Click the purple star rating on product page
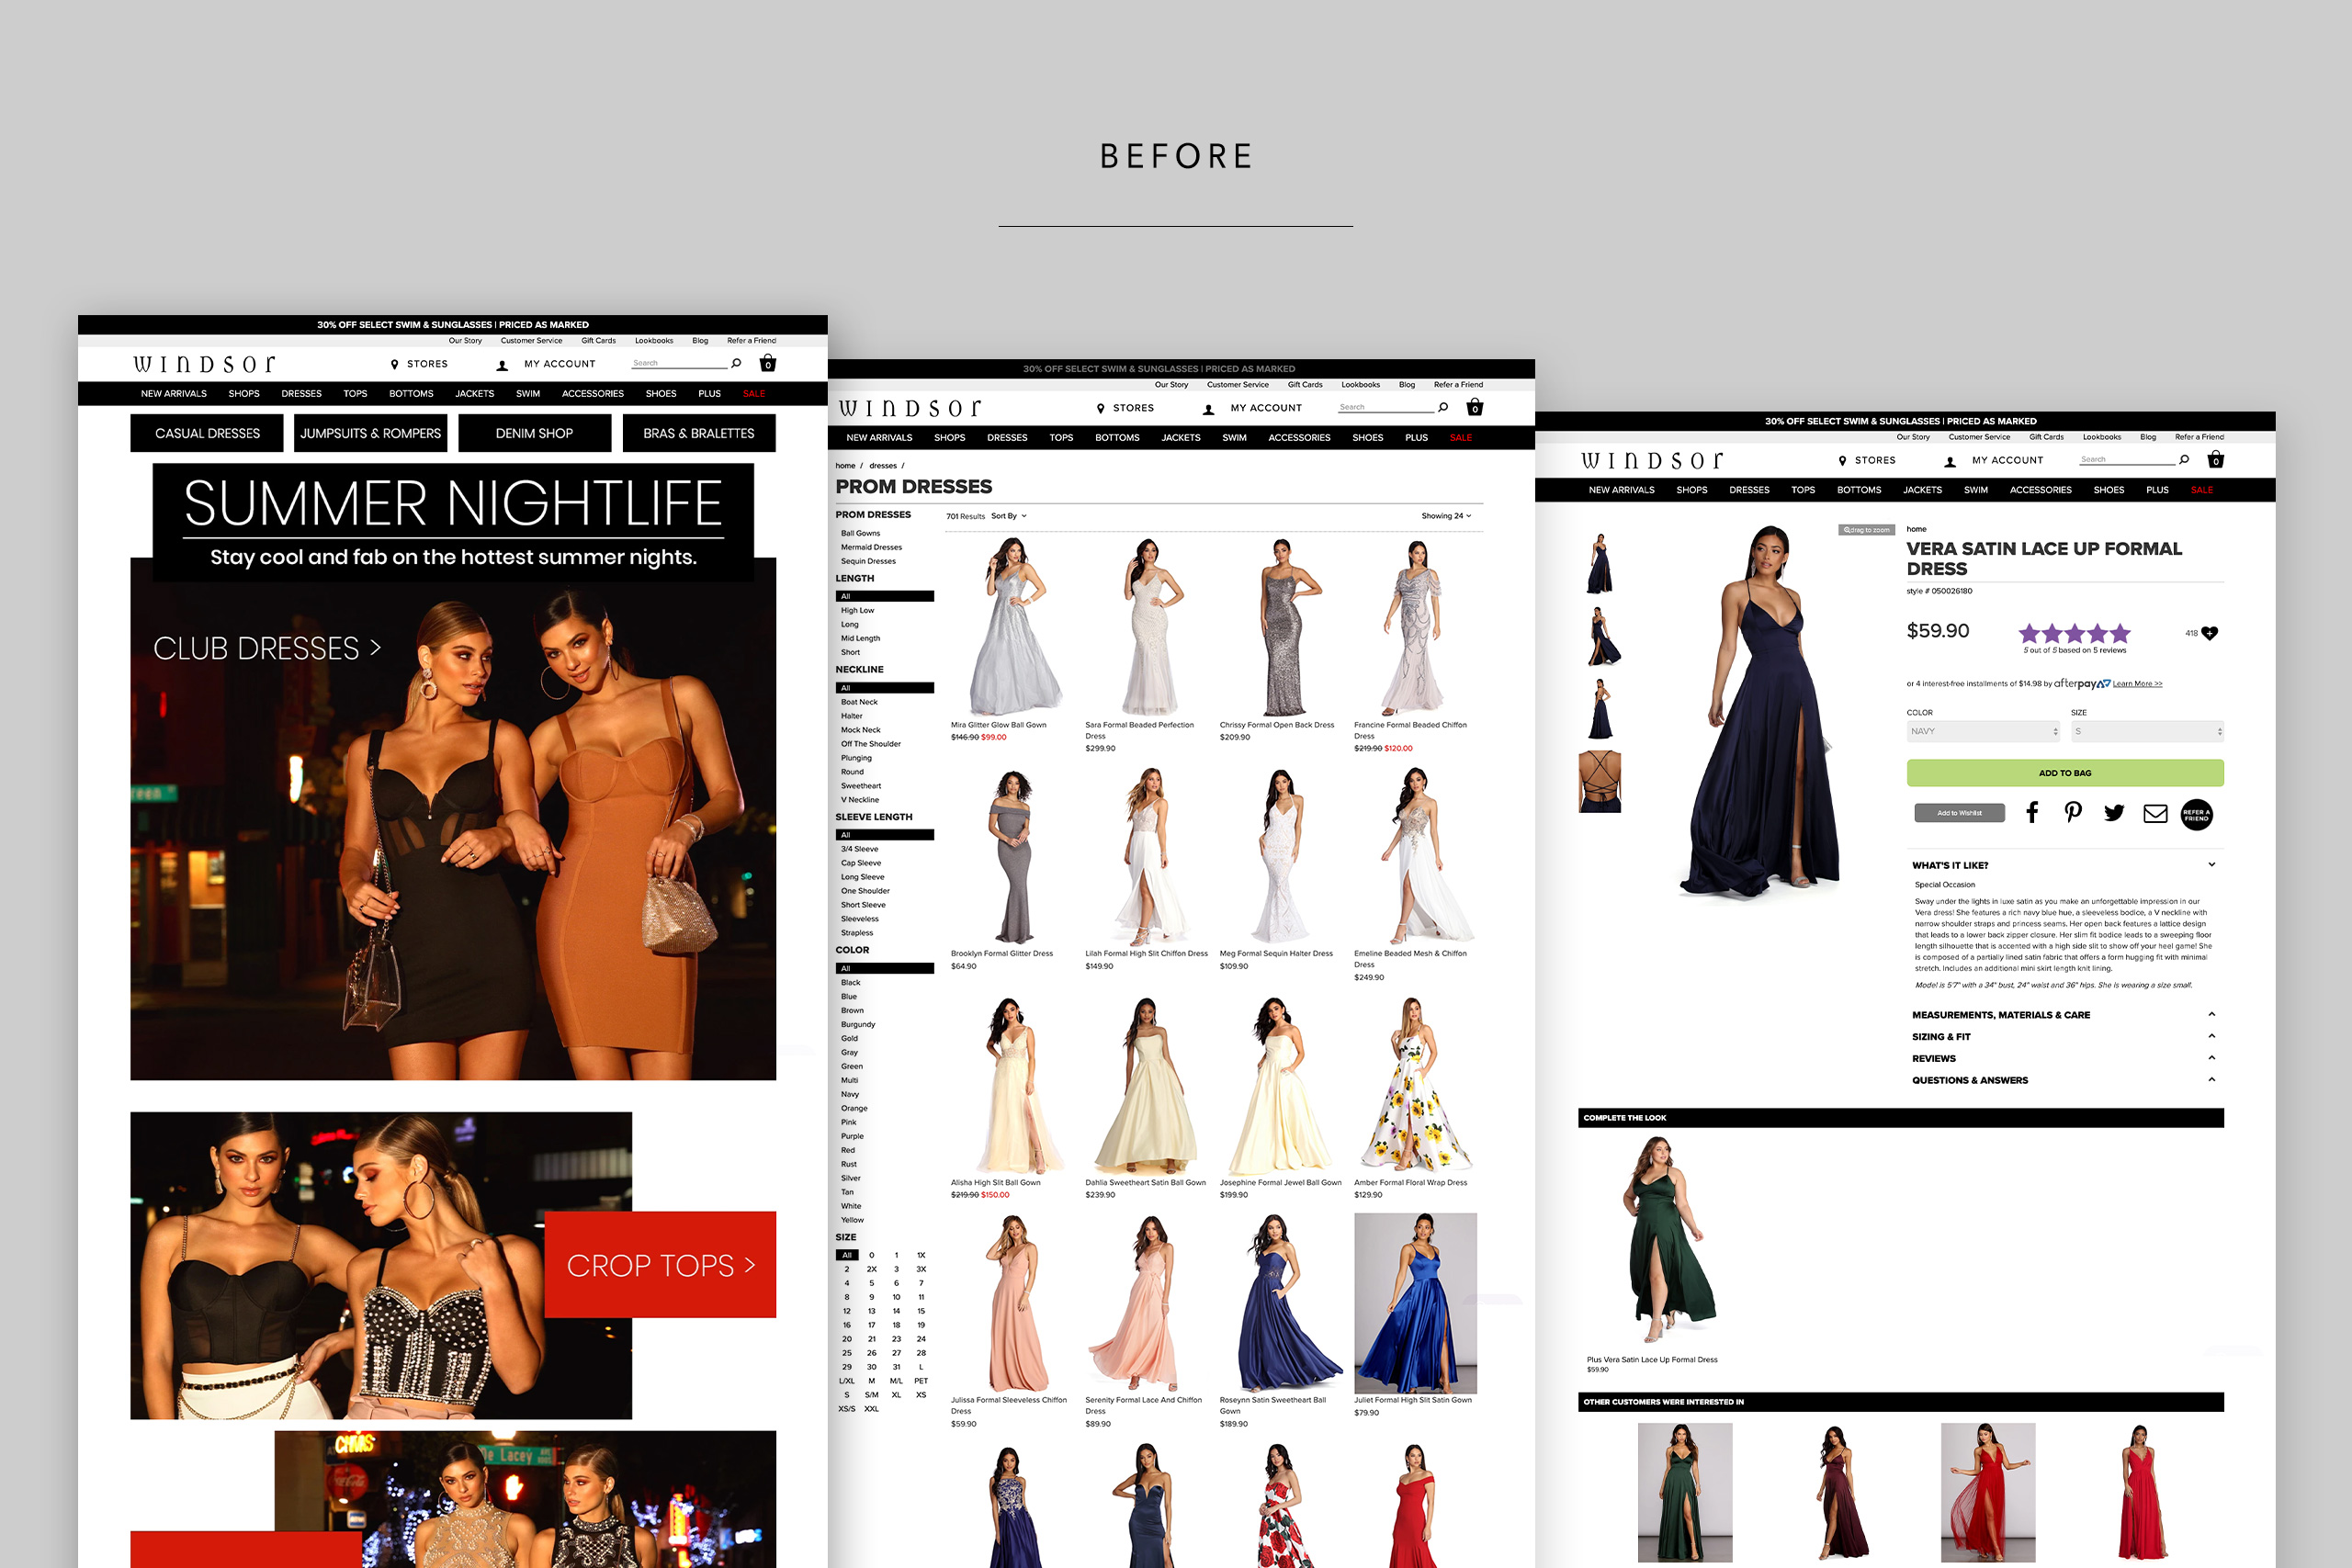 pyautogui.click(x=2074, y=633)
